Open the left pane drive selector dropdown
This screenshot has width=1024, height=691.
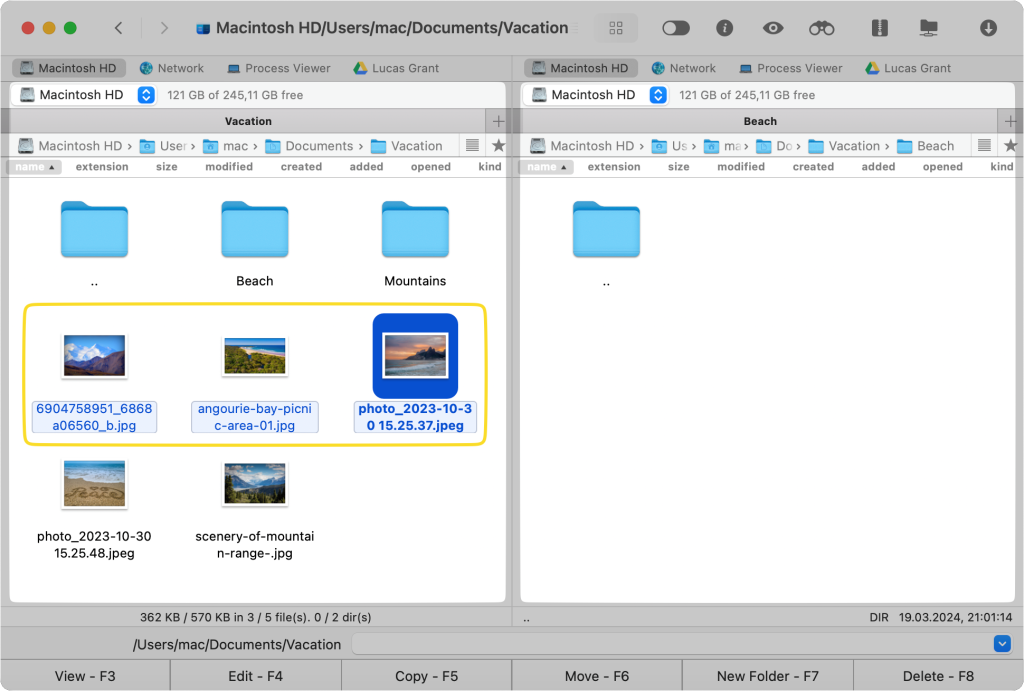[x=146, y=95]
